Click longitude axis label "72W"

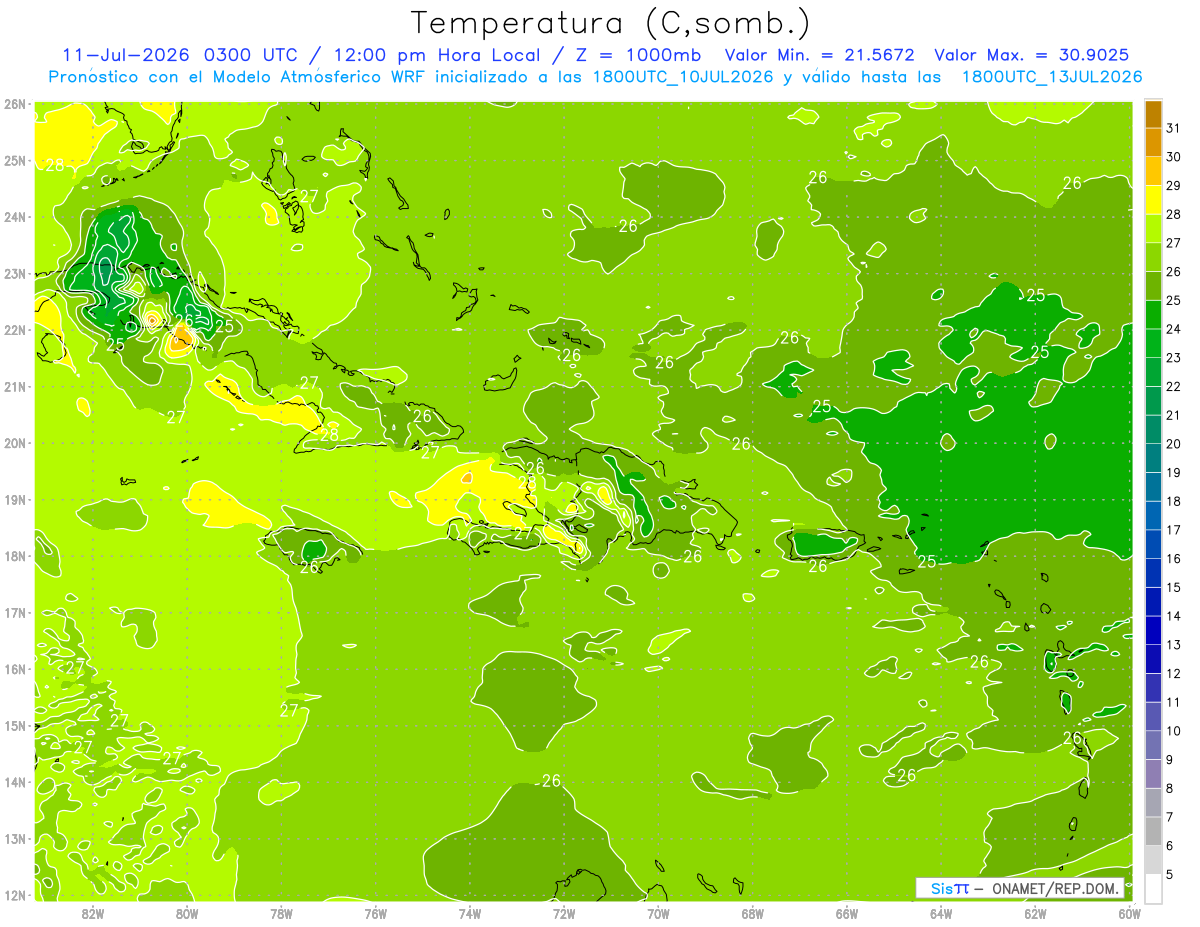click(564, 914)
